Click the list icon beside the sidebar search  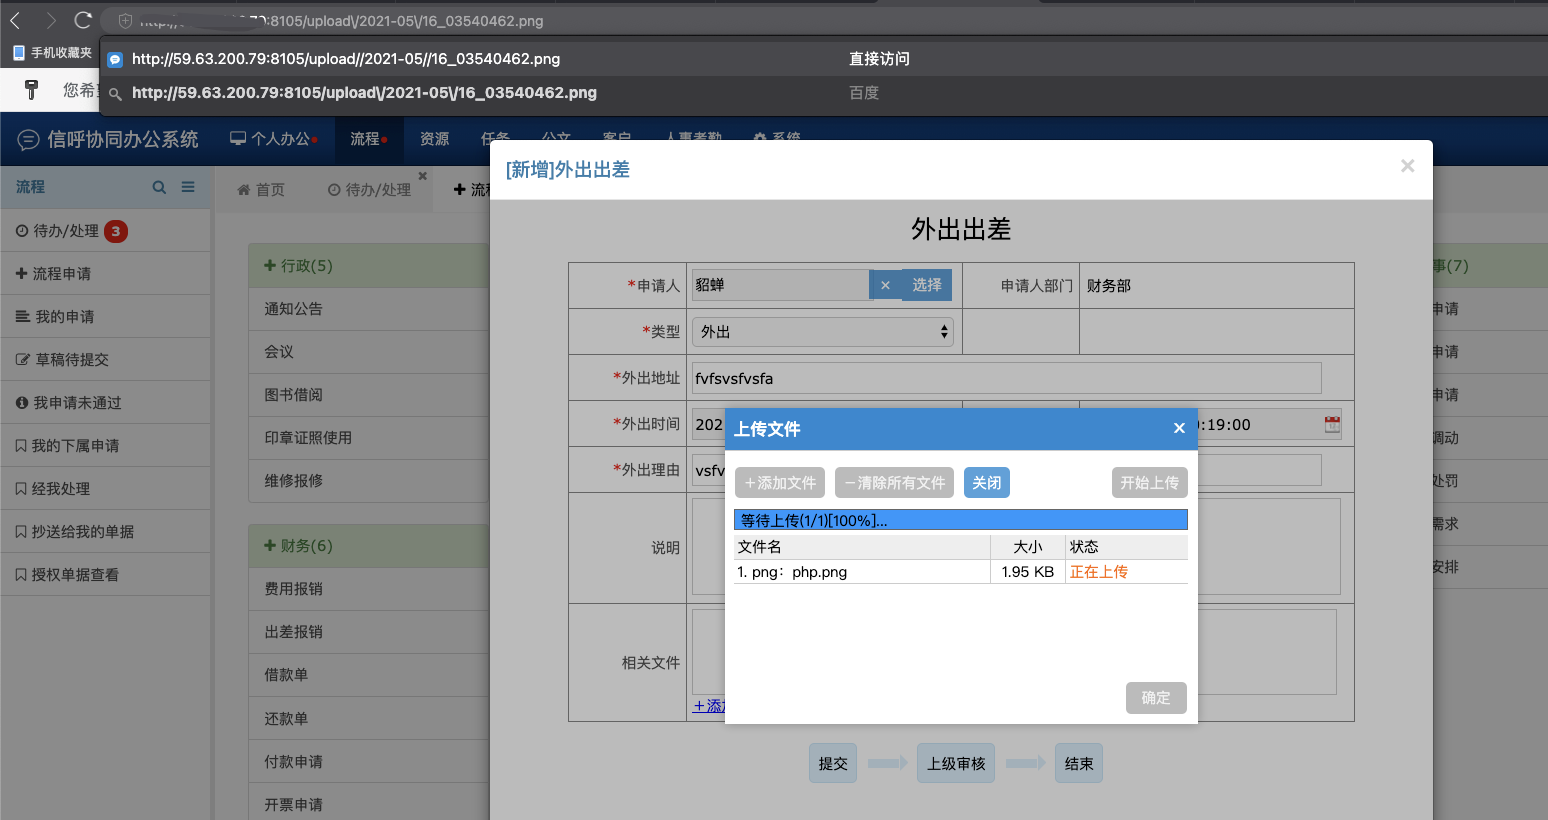point(188,187)
